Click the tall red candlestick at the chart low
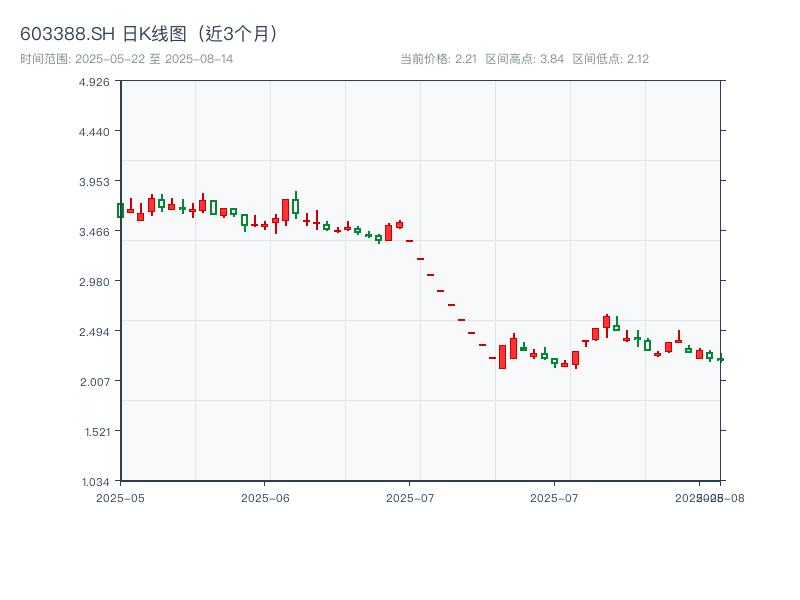The width and height of the screenshot is (800, 600). [x=503, y=357]
